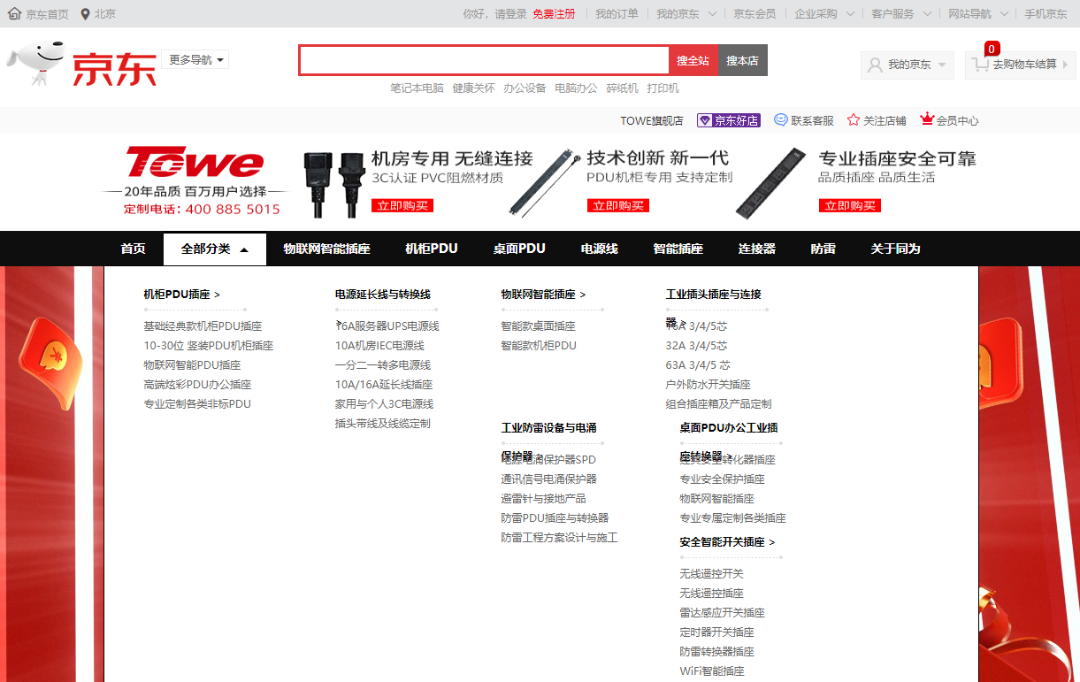Click the 关注店铺 star icon
The height and width of the screenshot is (682, 1080).
point(853,120)
